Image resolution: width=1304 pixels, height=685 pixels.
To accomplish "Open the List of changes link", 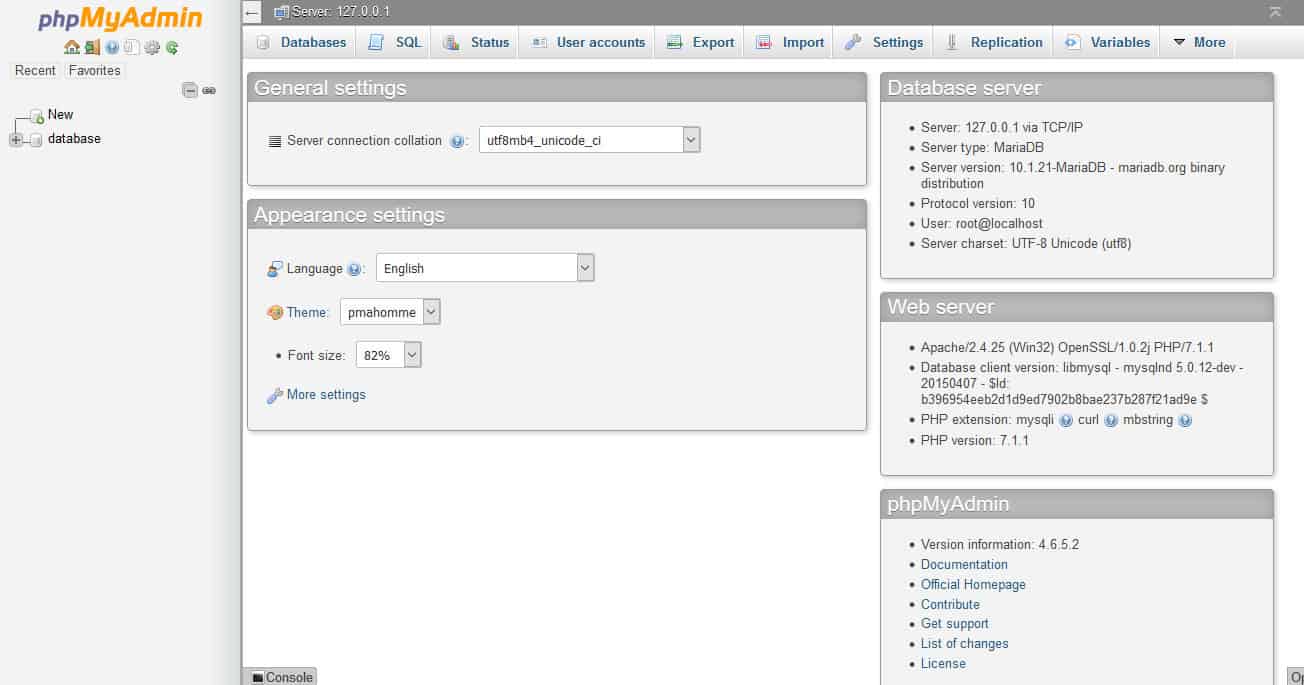I will pyautogui.click(x=964, y=644).
